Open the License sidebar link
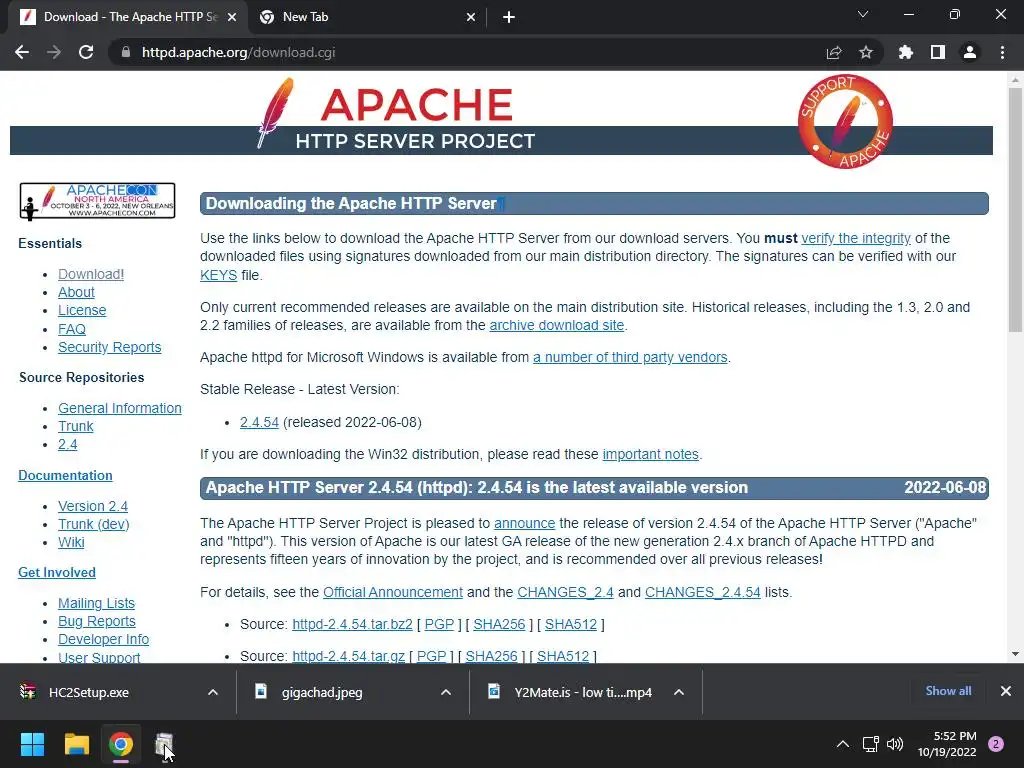Screen dimensions: 1024x768 coord(82,310)
